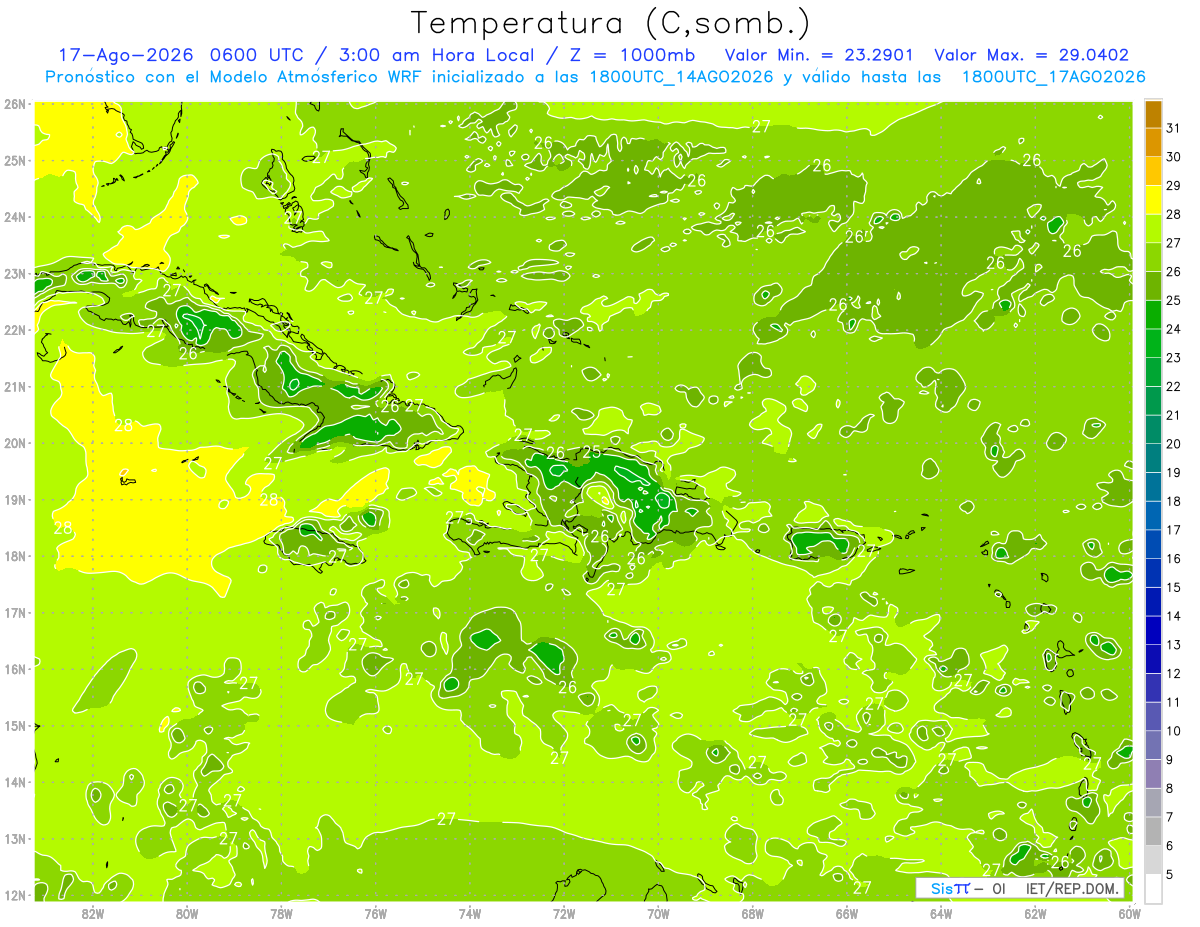Pick the white swatch below 5 in the legend

(1153, 888)
